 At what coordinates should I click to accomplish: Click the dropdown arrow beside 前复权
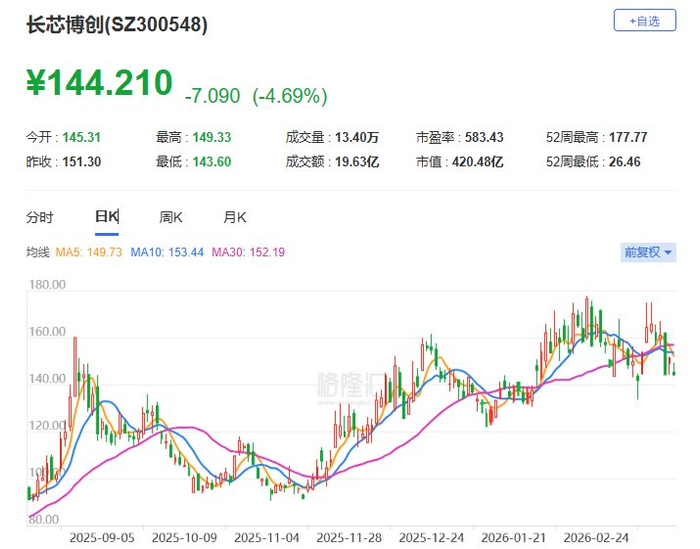(668, 253)
